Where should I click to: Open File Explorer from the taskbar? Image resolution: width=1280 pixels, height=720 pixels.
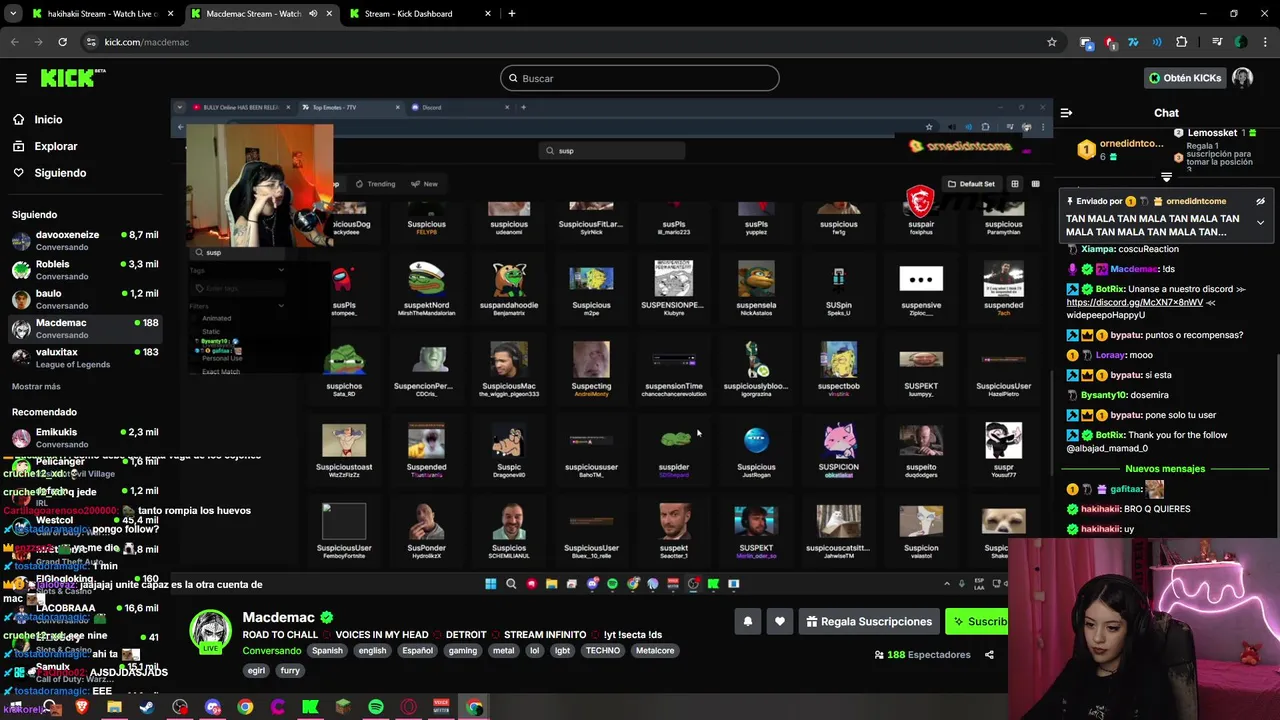pos(114,707)
